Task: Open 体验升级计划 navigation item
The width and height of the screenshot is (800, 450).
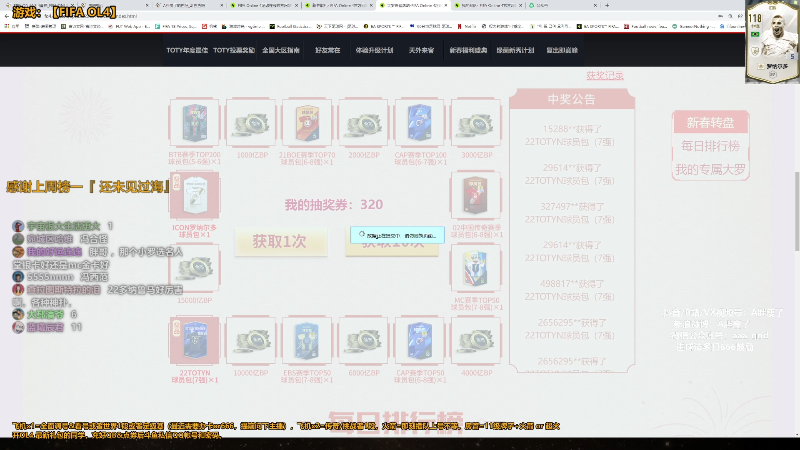Action: pos(374,50)
